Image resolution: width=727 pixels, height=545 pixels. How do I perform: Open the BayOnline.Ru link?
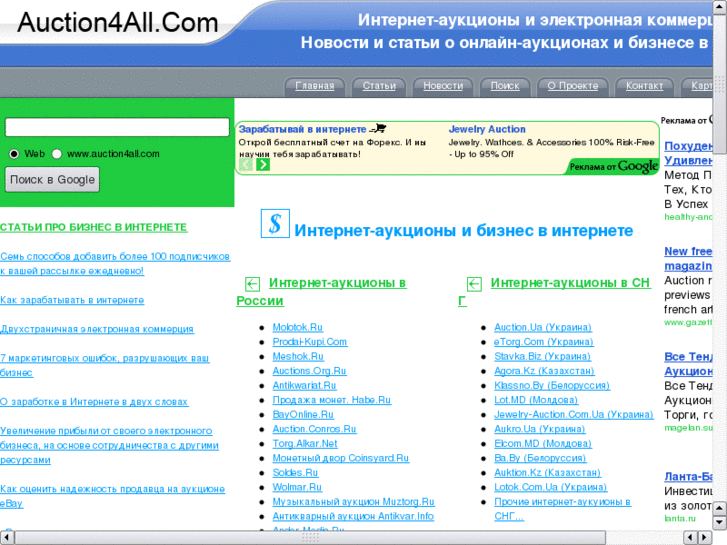pos(303,415)
